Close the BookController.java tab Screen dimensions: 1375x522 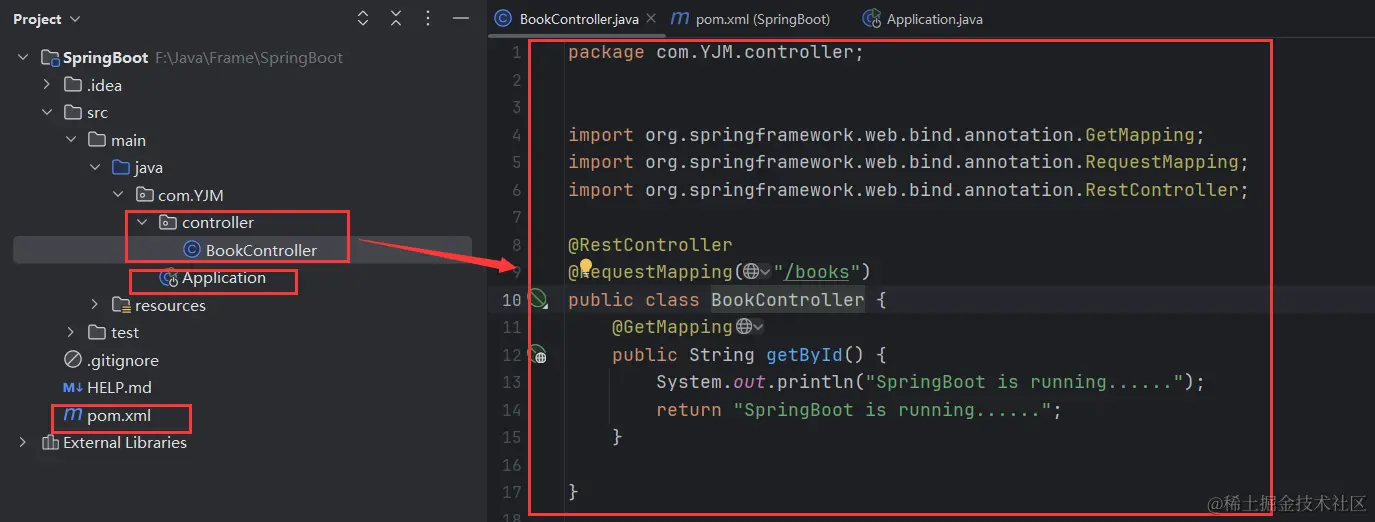pyautogui.click(x=651, y=18)
